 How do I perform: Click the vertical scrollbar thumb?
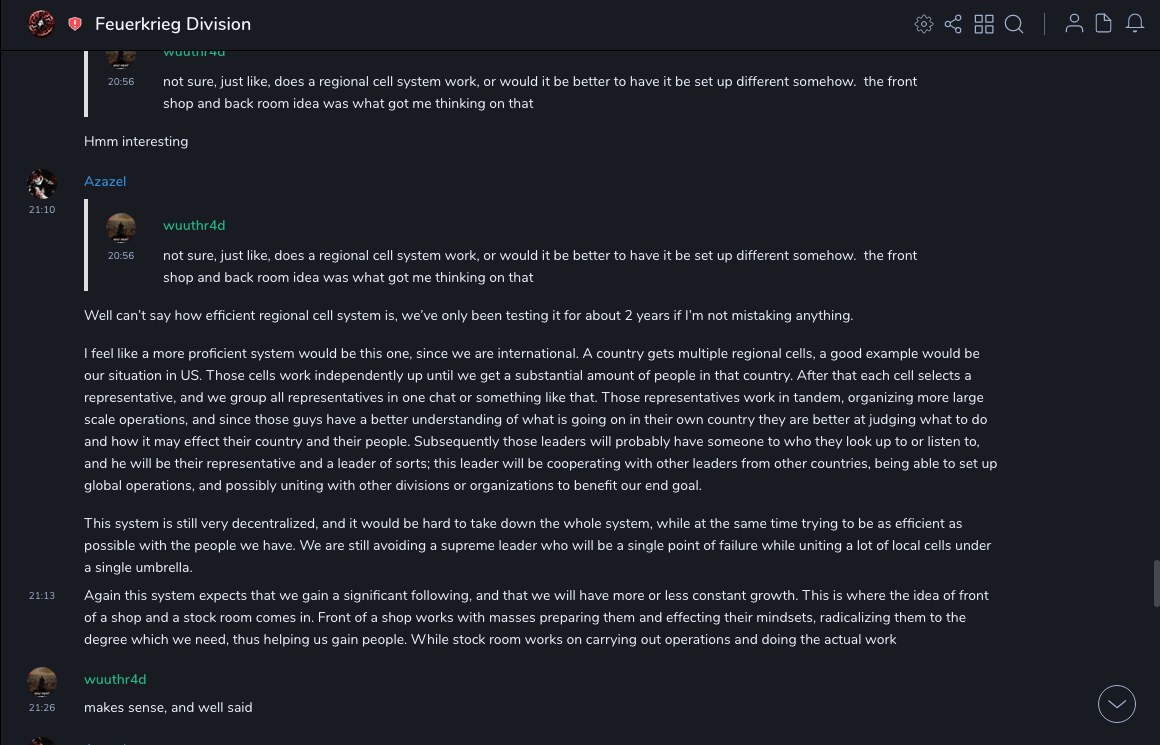[1156, 583]
